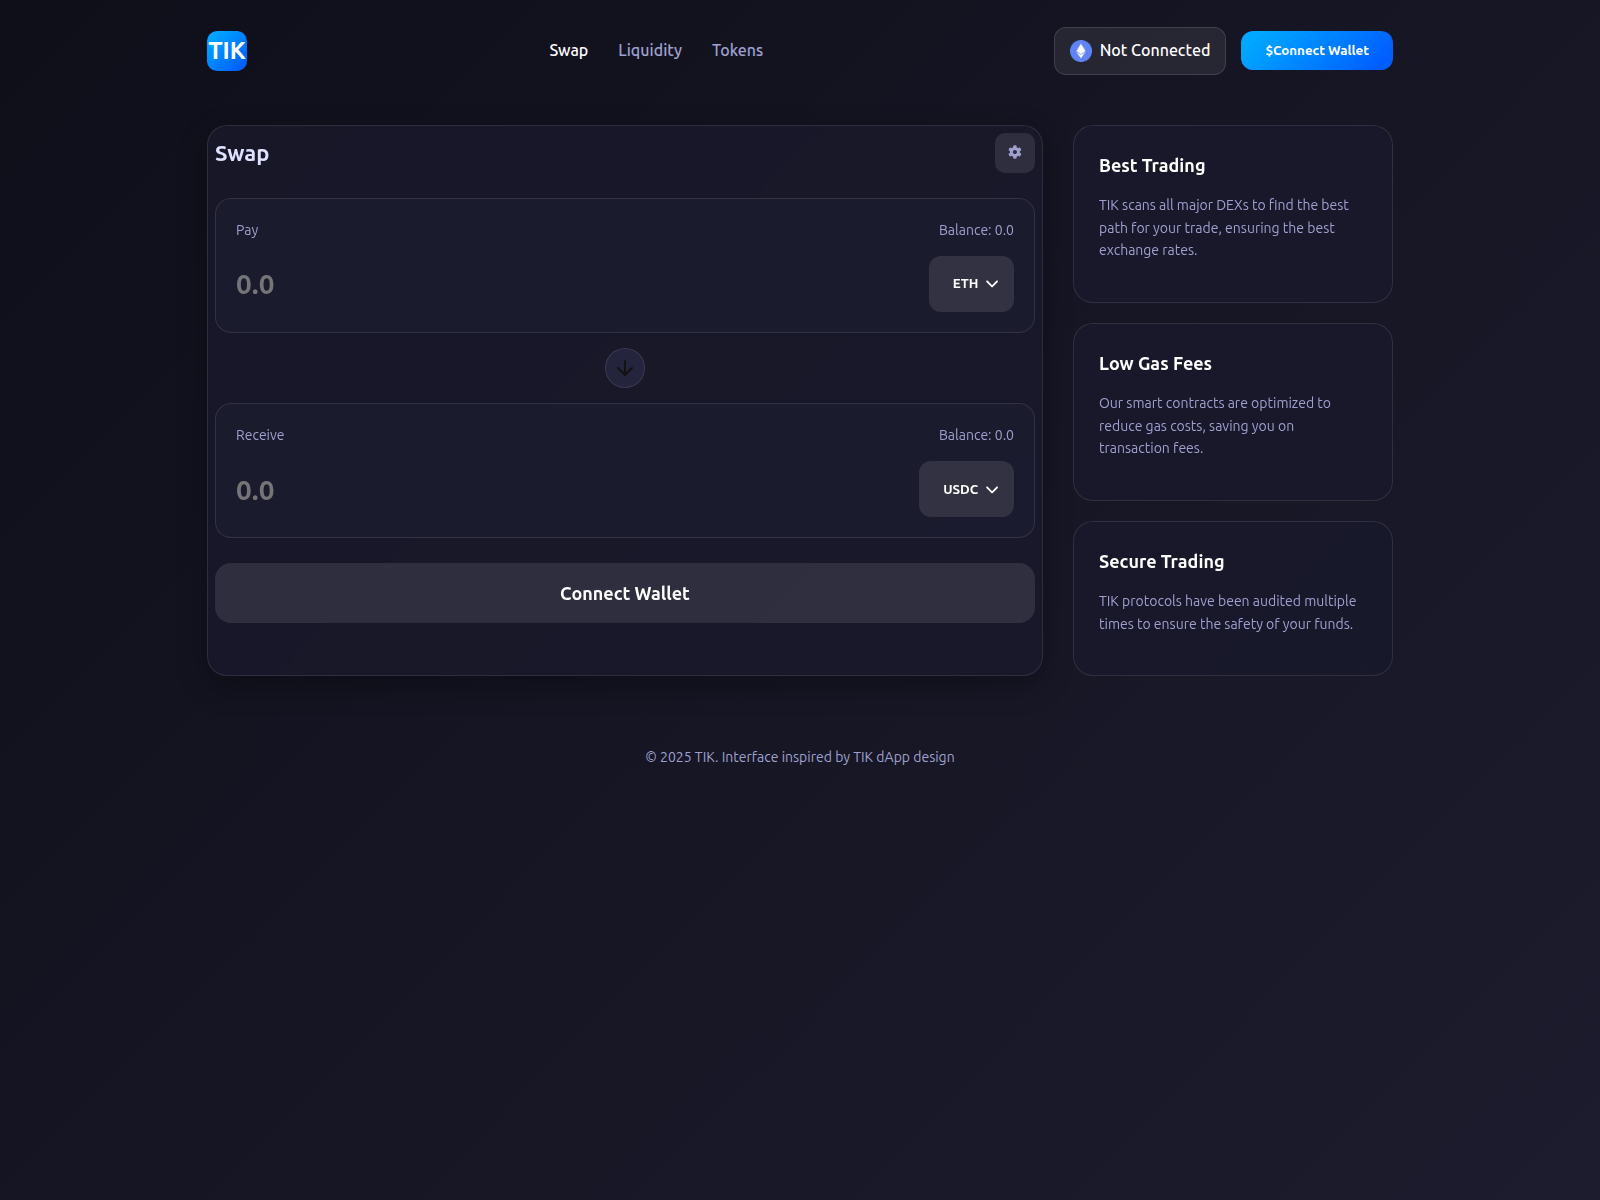This screenshot has height=1200, width=1600.
Task: Select the Secure Trading card
Action: coord(1232,598)
